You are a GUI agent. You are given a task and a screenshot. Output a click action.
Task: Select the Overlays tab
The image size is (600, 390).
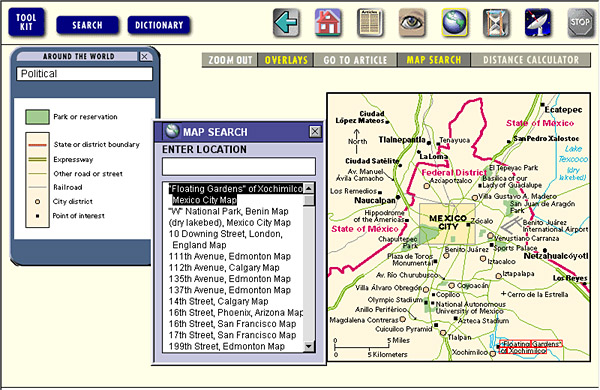[286, 60]
